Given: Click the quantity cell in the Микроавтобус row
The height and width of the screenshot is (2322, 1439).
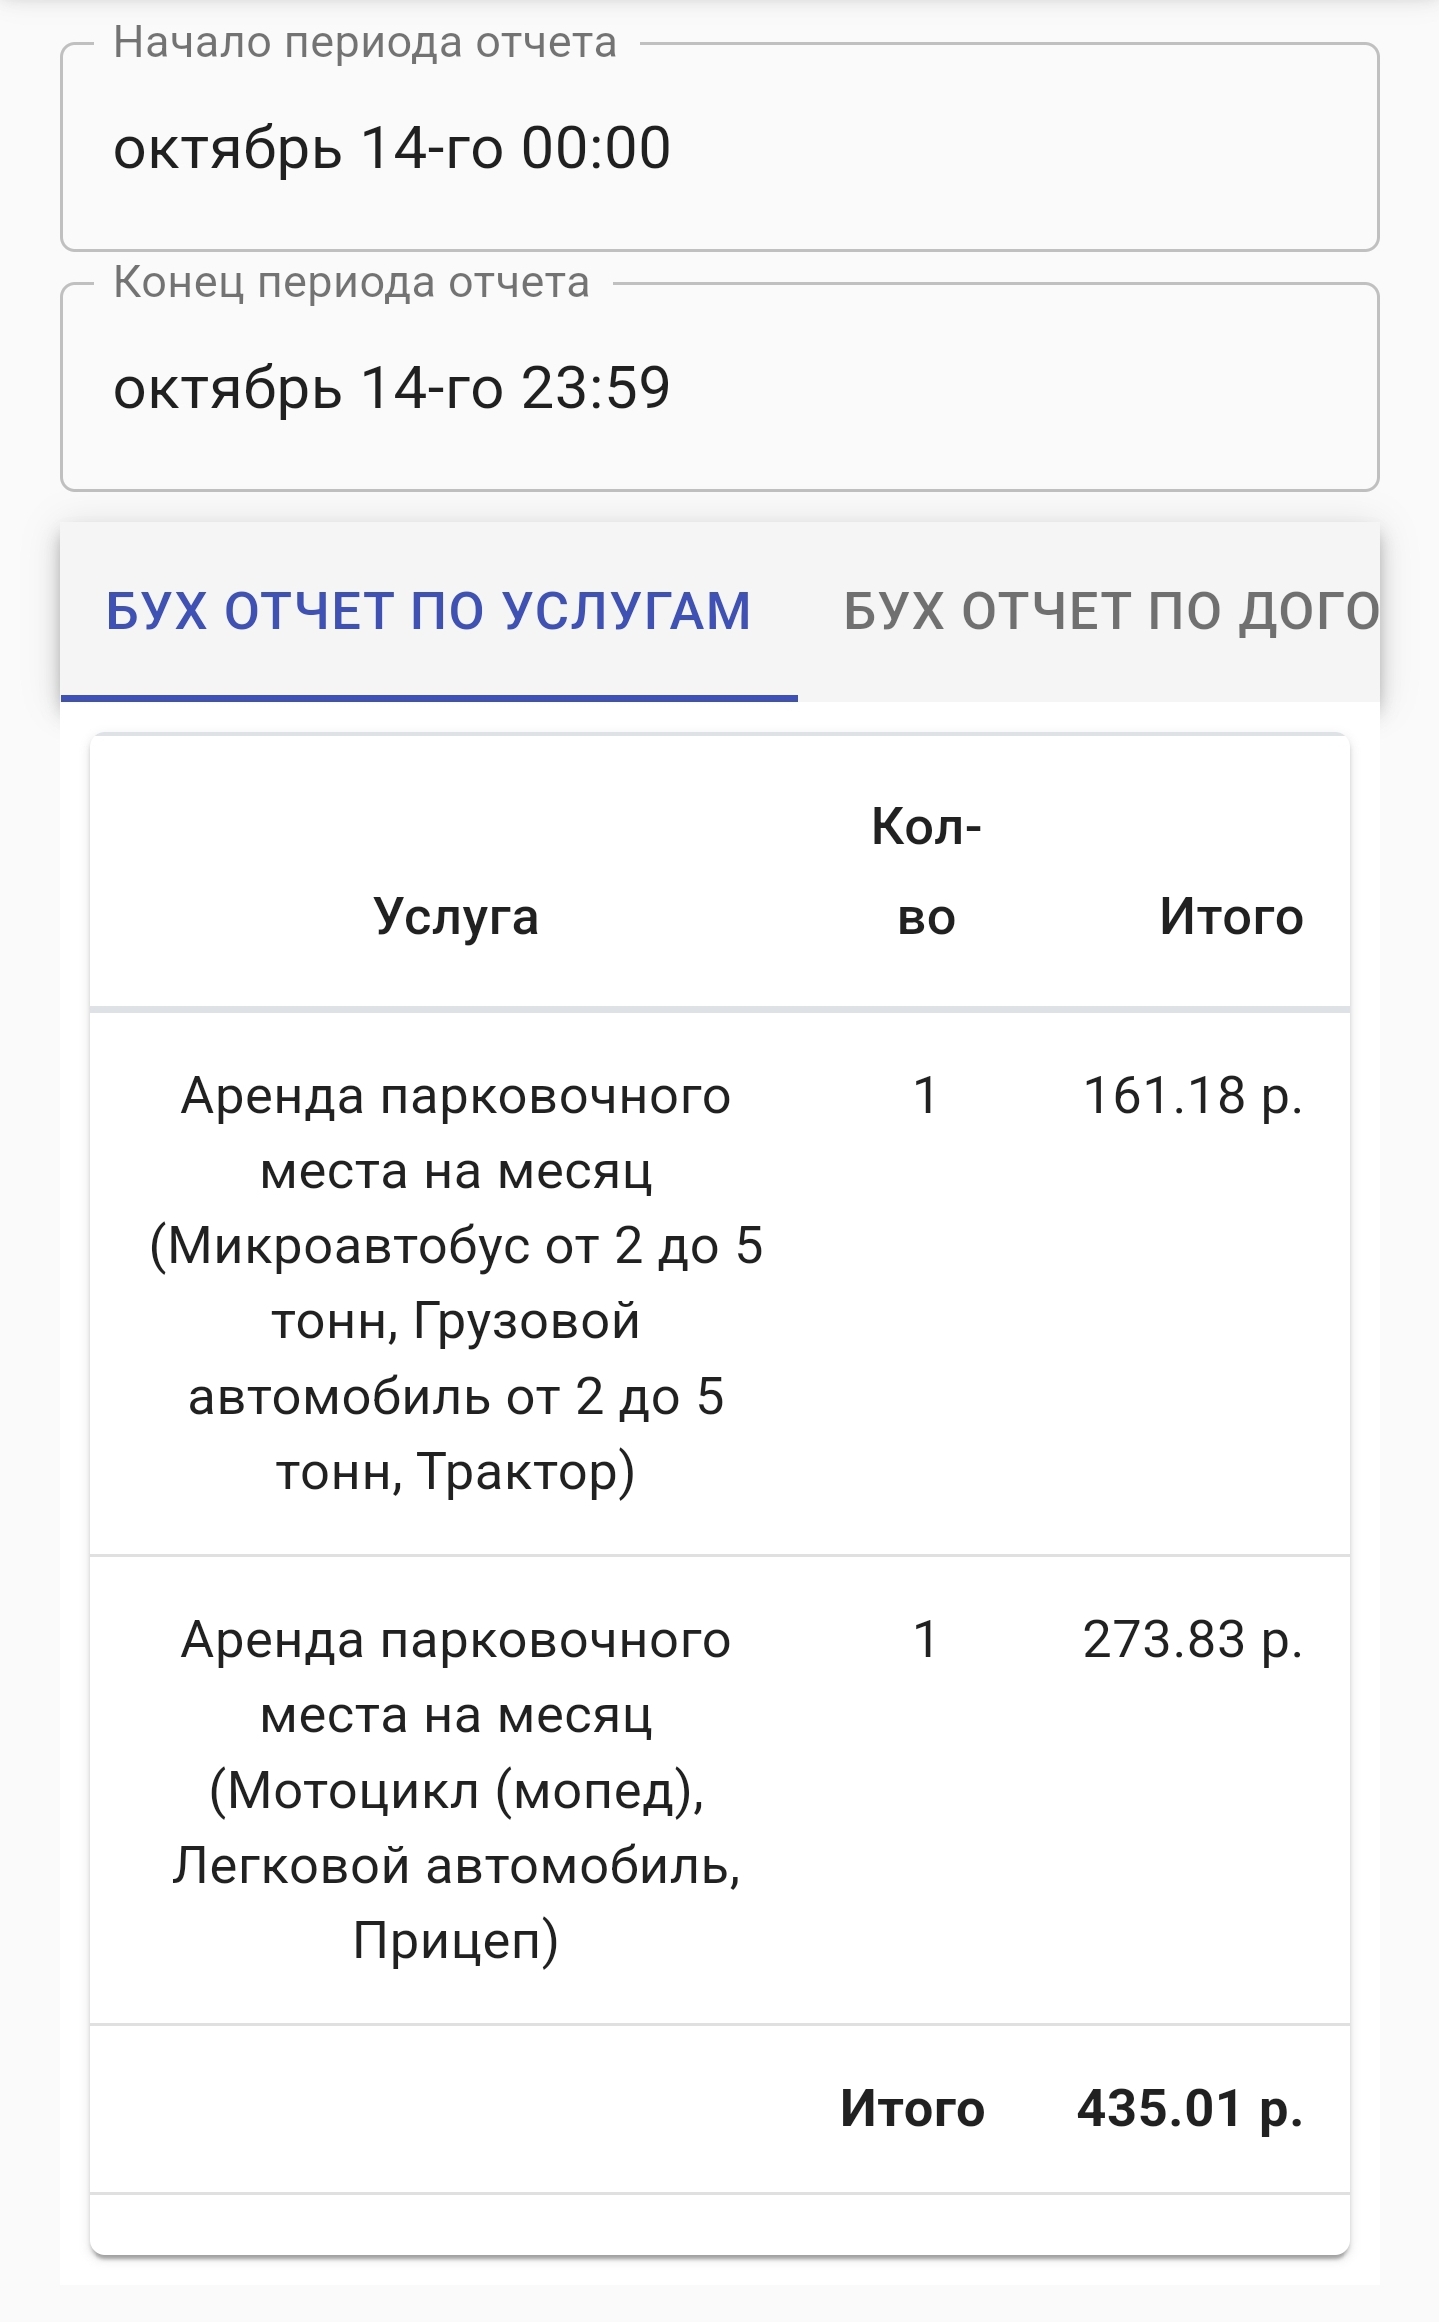Looking at the screenshot, I should click(926, 1096).
